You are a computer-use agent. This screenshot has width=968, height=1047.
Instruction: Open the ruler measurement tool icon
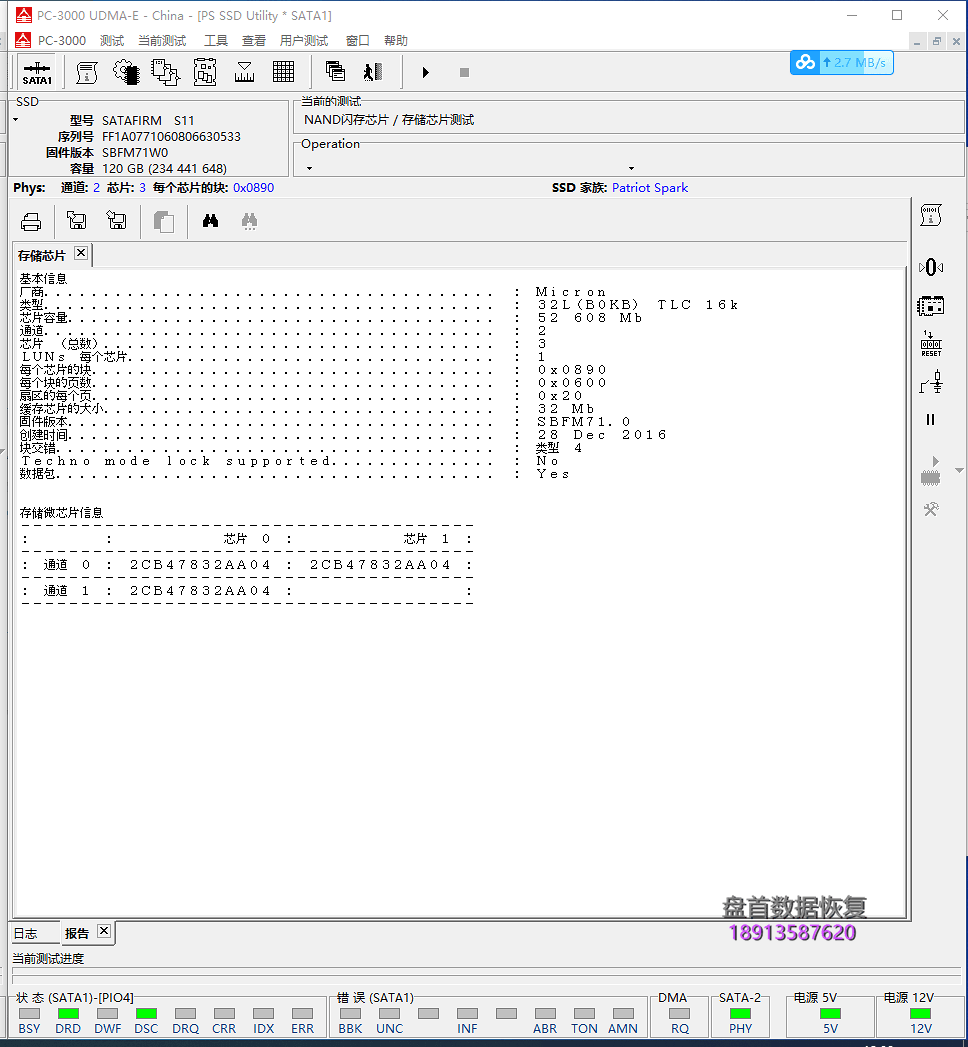pos(244,72)
